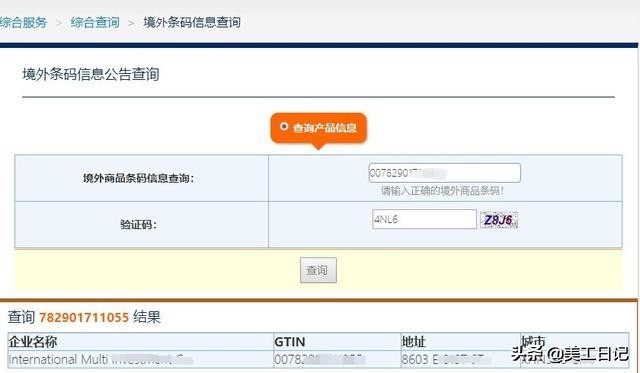Click the 验证码 label
The height and width of the screenshot is (373, 640).
pyautogui.click(x=138, y=224)
